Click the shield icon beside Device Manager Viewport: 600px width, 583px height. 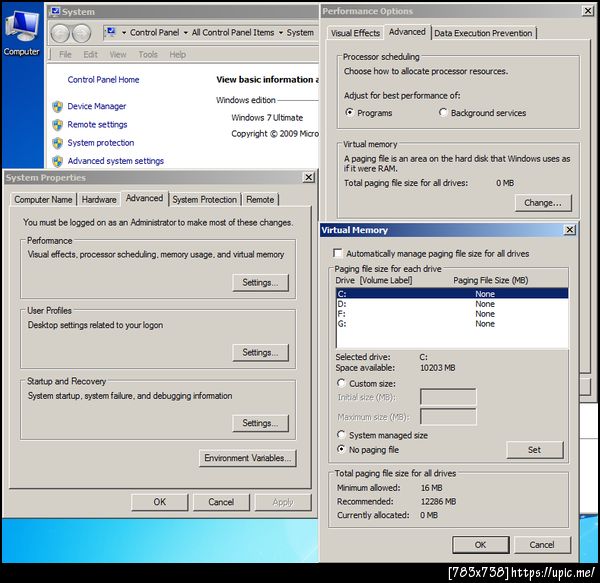pyautogui.click(x=58, y=106)
